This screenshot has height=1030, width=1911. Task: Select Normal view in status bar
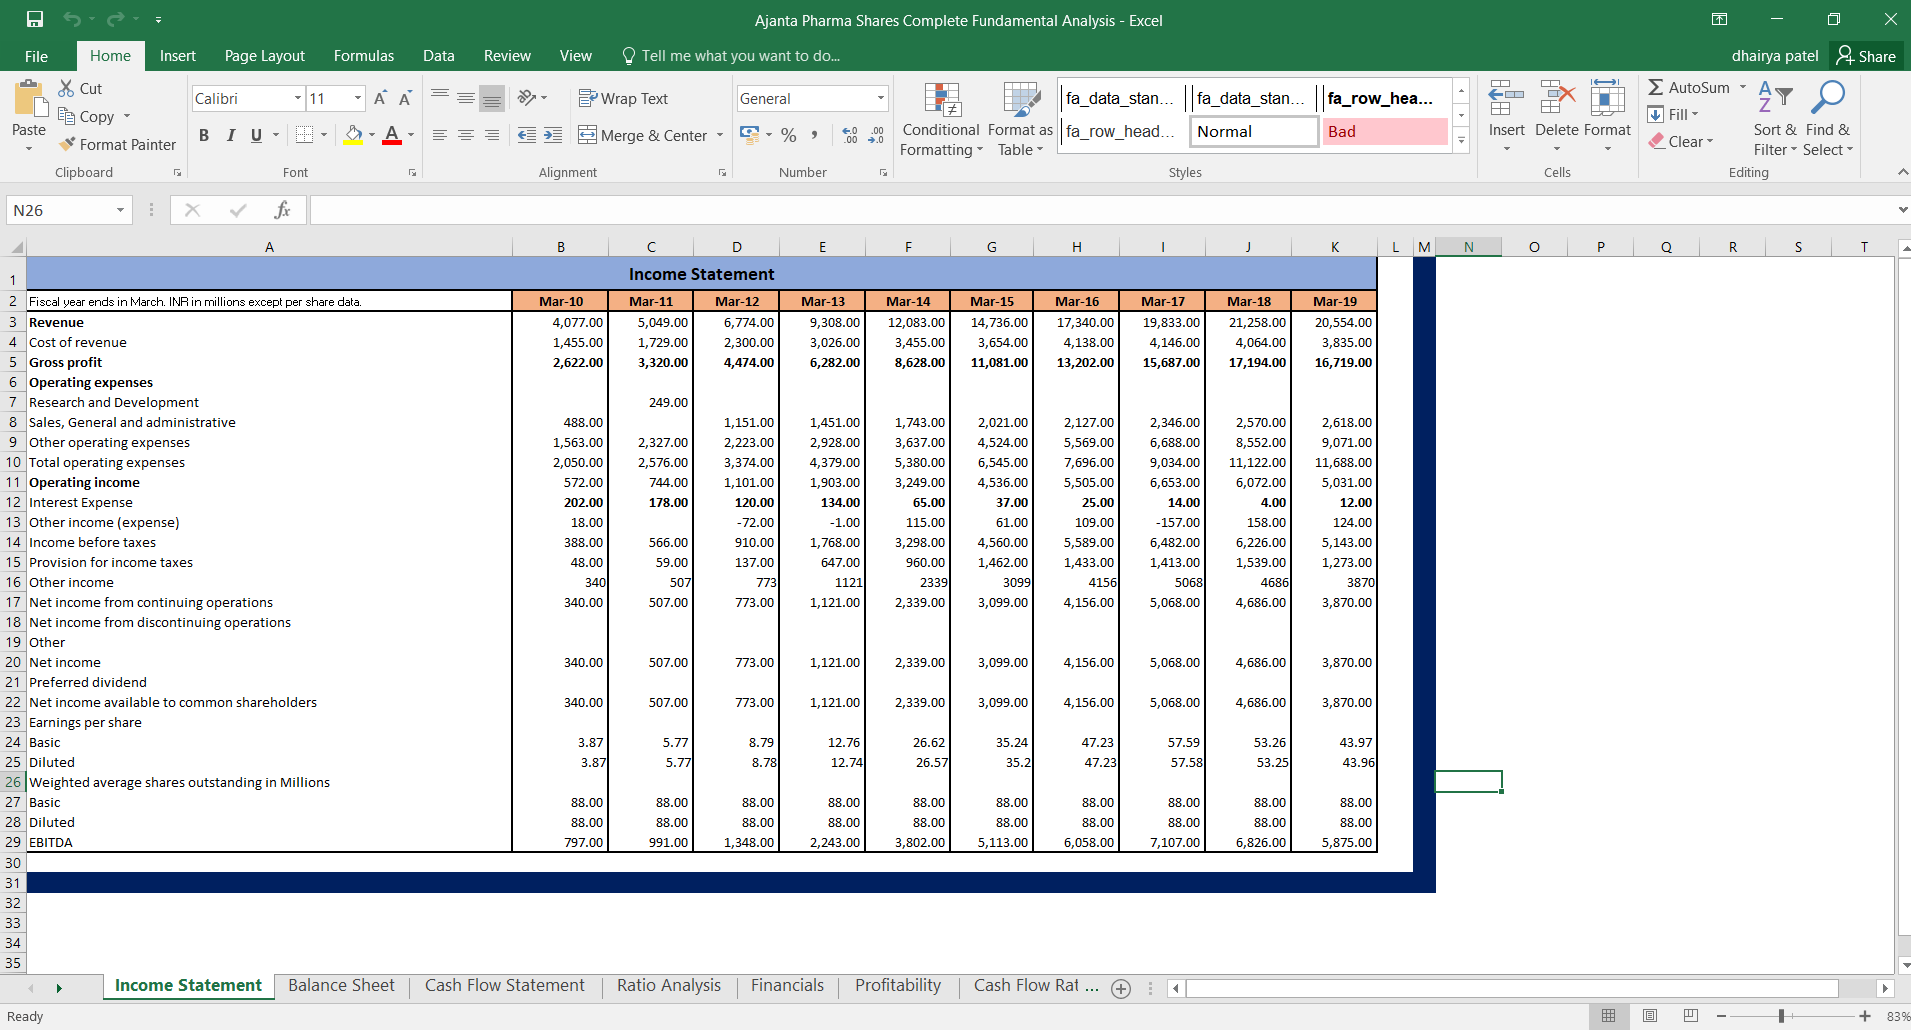[x=1608, y=1015]
